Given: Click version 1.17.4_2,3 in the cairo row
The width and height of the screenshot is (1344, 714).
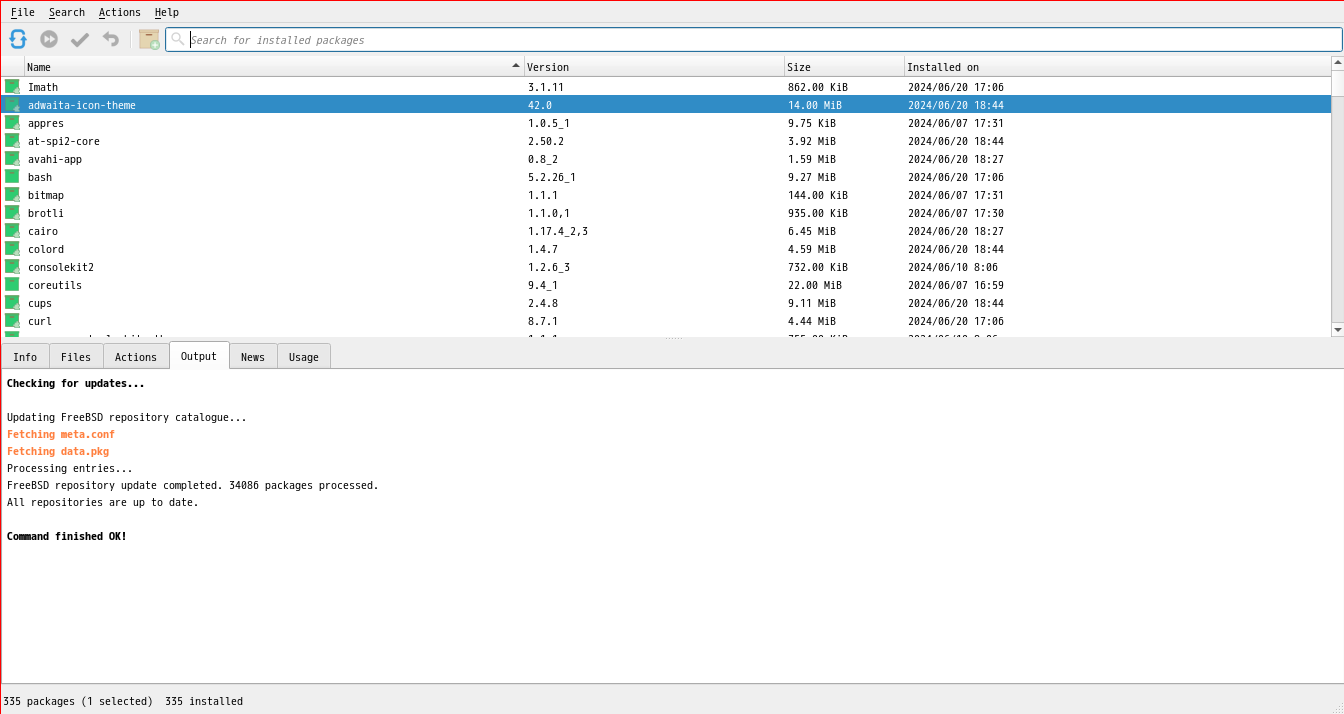Looking at the screenshot, I should [x=558, y=231].
